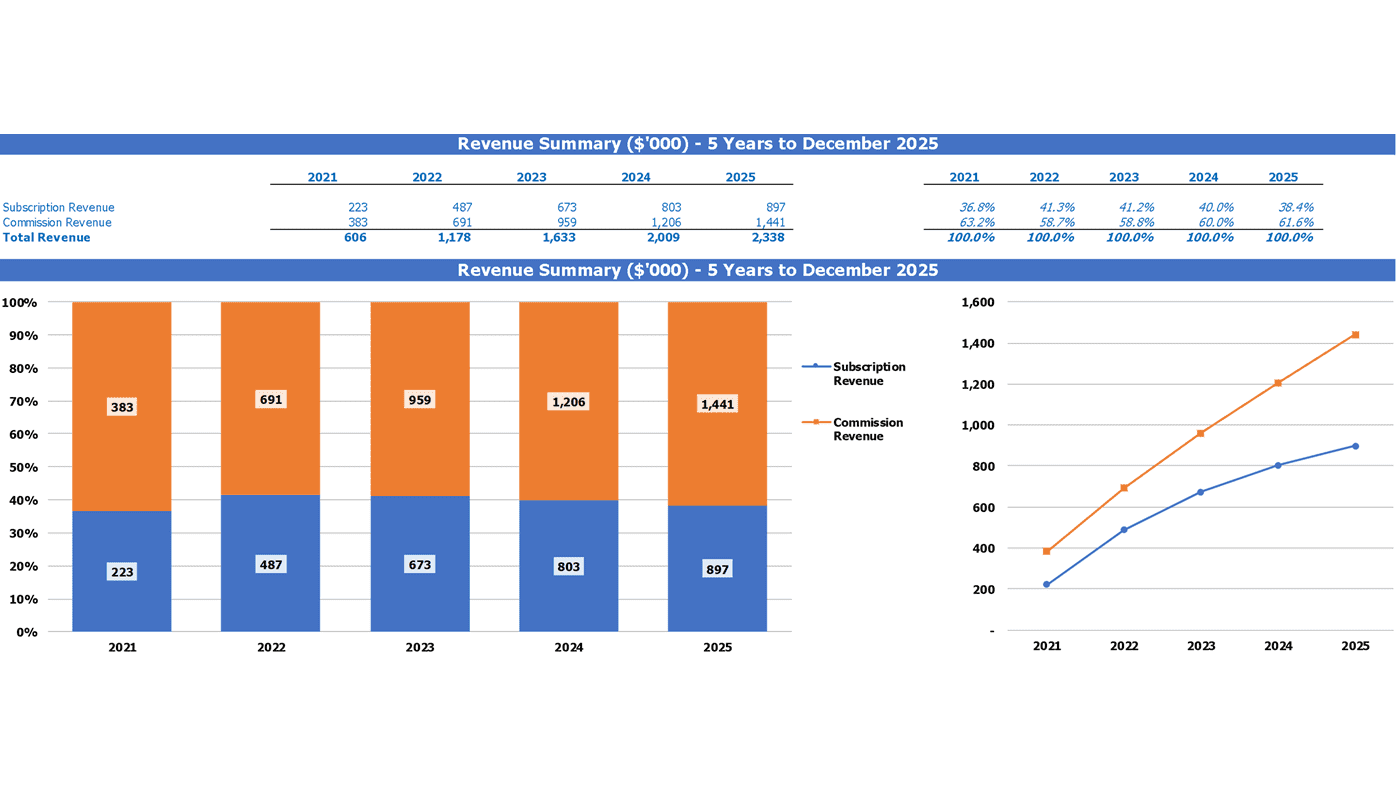Viewport: 1396px width, 786px height.
Task: Select the Total Revenue row label
Action: pos(46,237)
